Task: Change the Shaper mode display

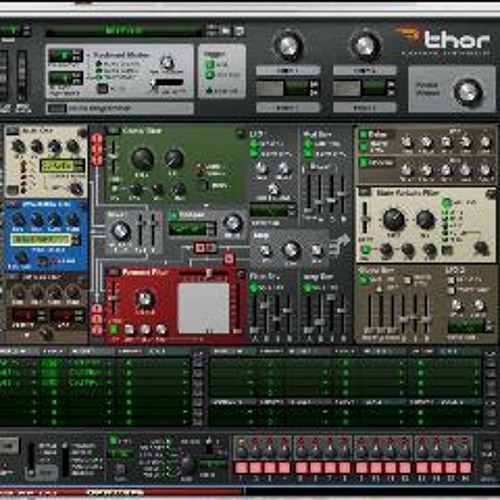Action: tap(188, 229)
